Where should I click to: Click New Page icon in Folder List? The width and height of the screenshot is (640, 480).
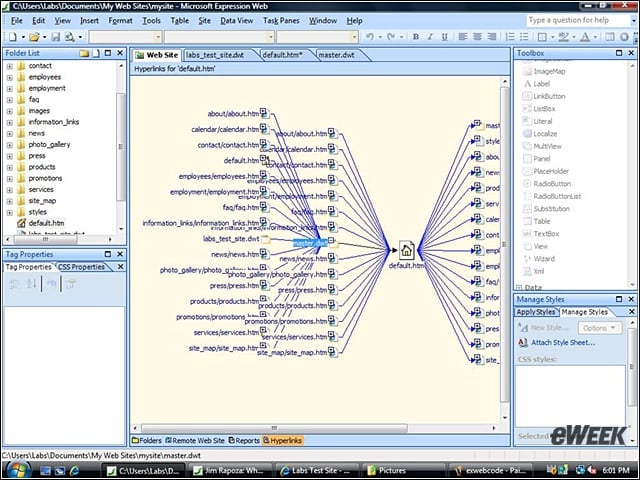pos(96,53)
